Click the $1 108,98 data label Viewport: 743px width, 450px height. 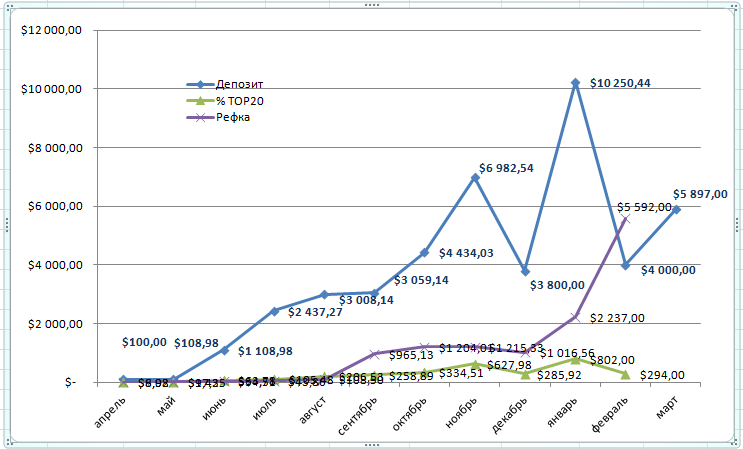265,351
